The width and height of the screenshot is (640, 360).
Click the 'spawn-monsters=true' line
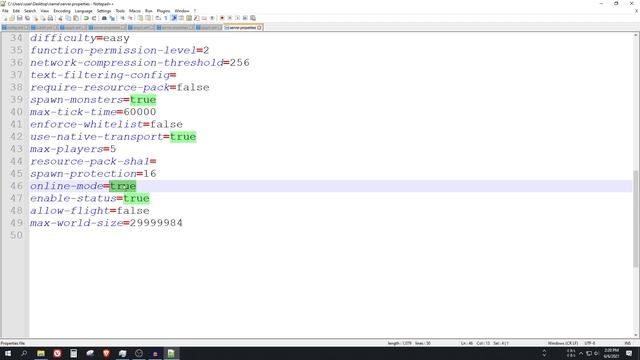(x=93, y=100)
